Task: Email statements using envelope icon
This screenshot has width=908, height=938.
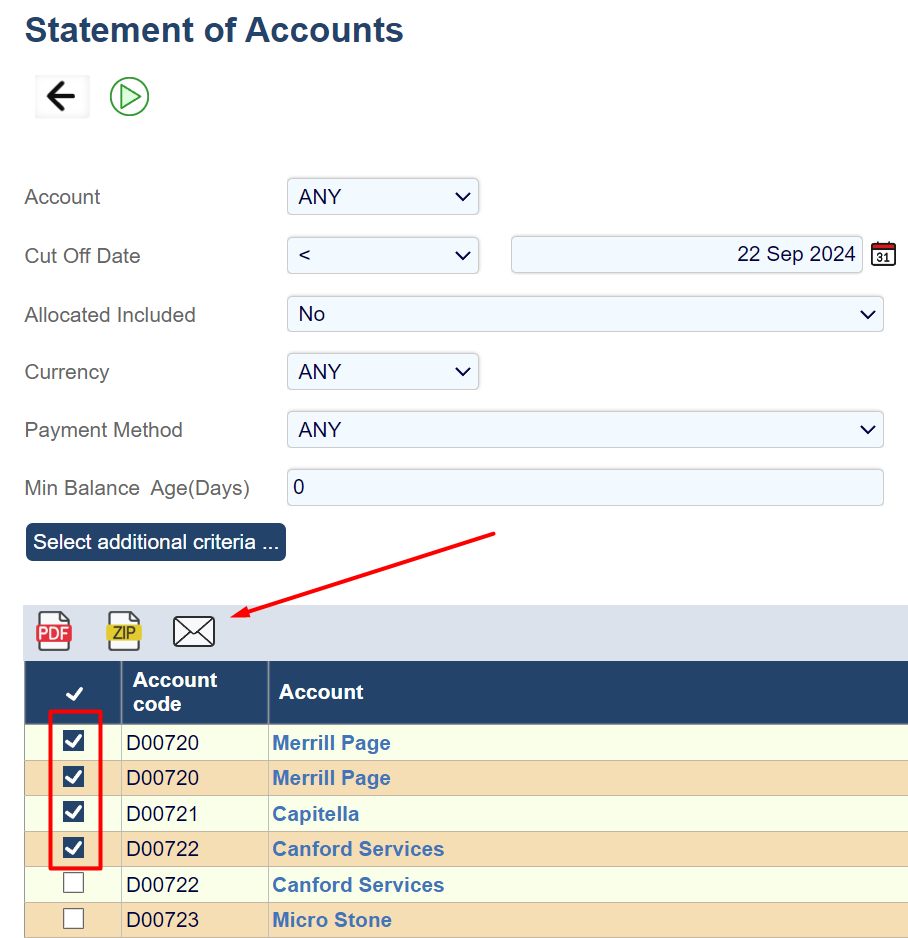Action: click(x=194, y=631)
